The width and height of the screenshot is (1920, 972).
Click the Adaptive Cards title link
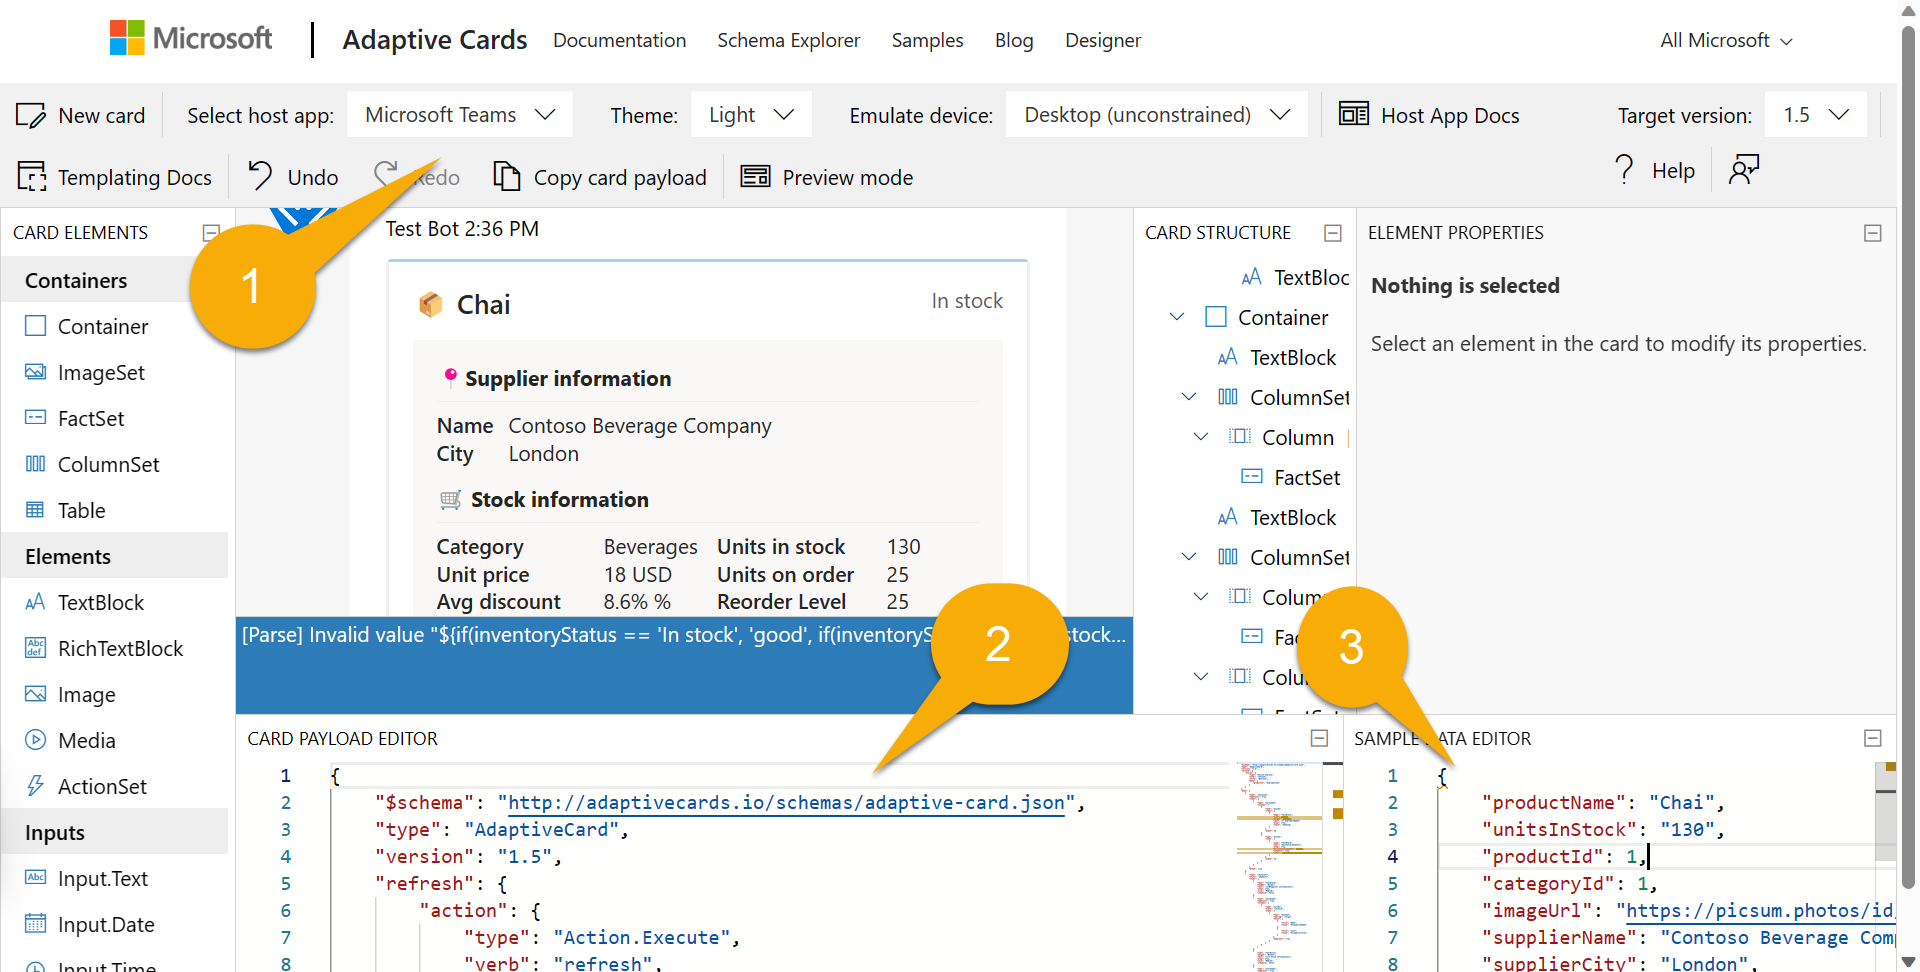pyautogui.click(x=435, y=40)
